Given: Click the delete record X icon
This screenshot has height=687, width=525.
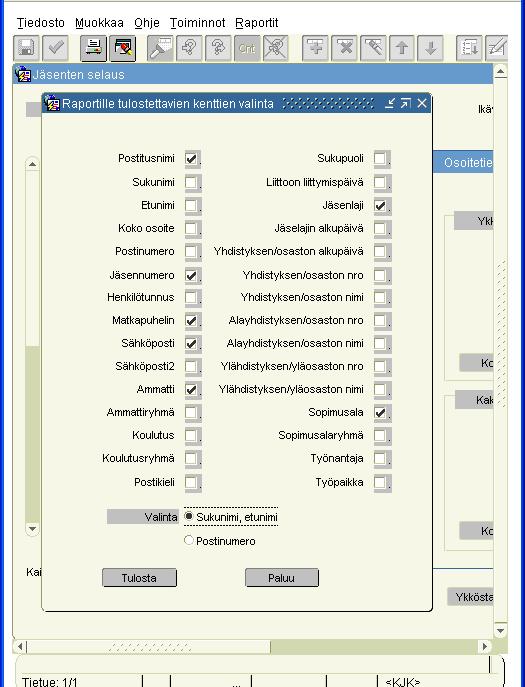Looking at the screenshot, I should click(x=344, y=47).
